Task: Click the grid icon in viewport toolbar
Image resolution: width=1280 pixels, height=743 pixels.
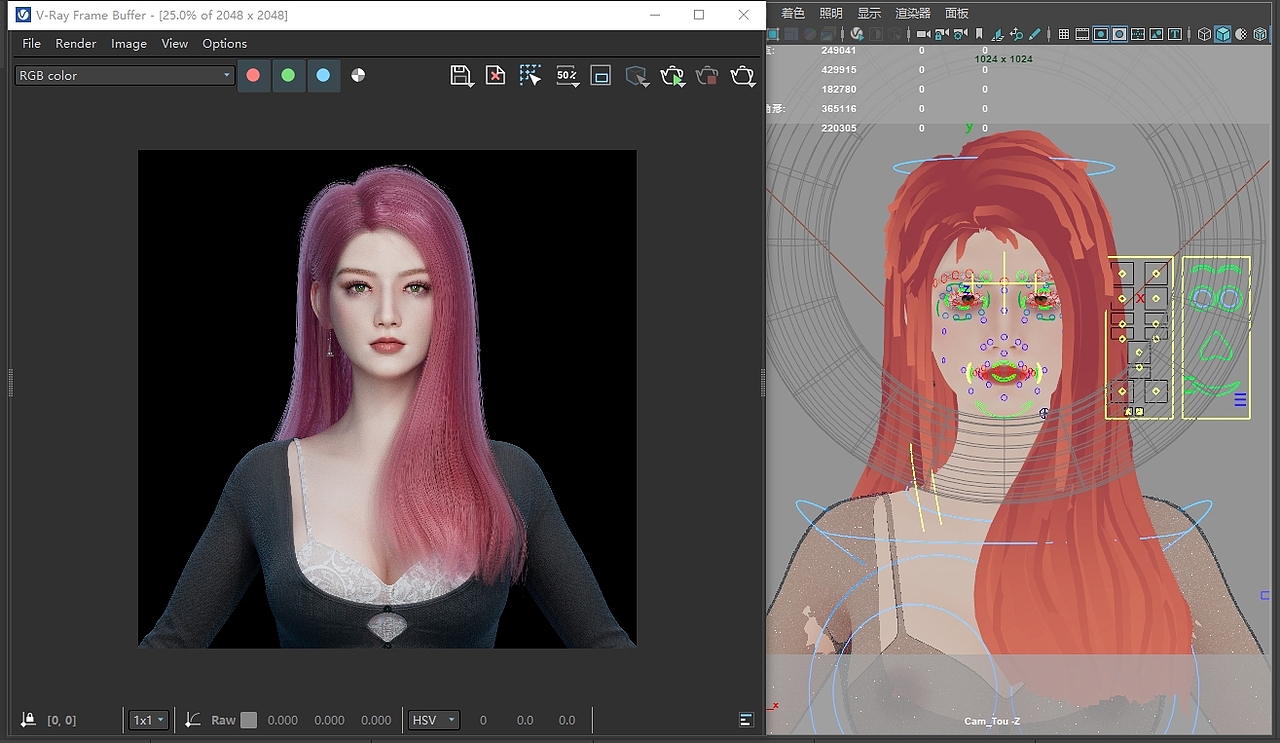Action: pos(1064,34)
